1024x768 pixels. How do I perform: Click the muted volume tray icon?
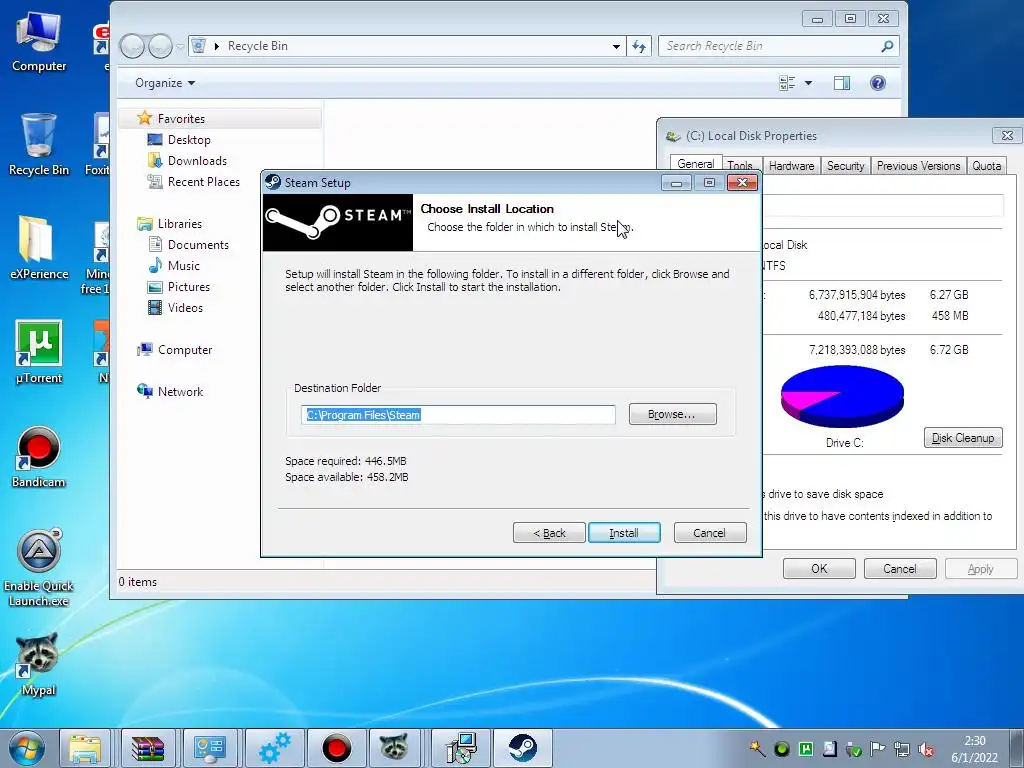[x=925, y=749]
